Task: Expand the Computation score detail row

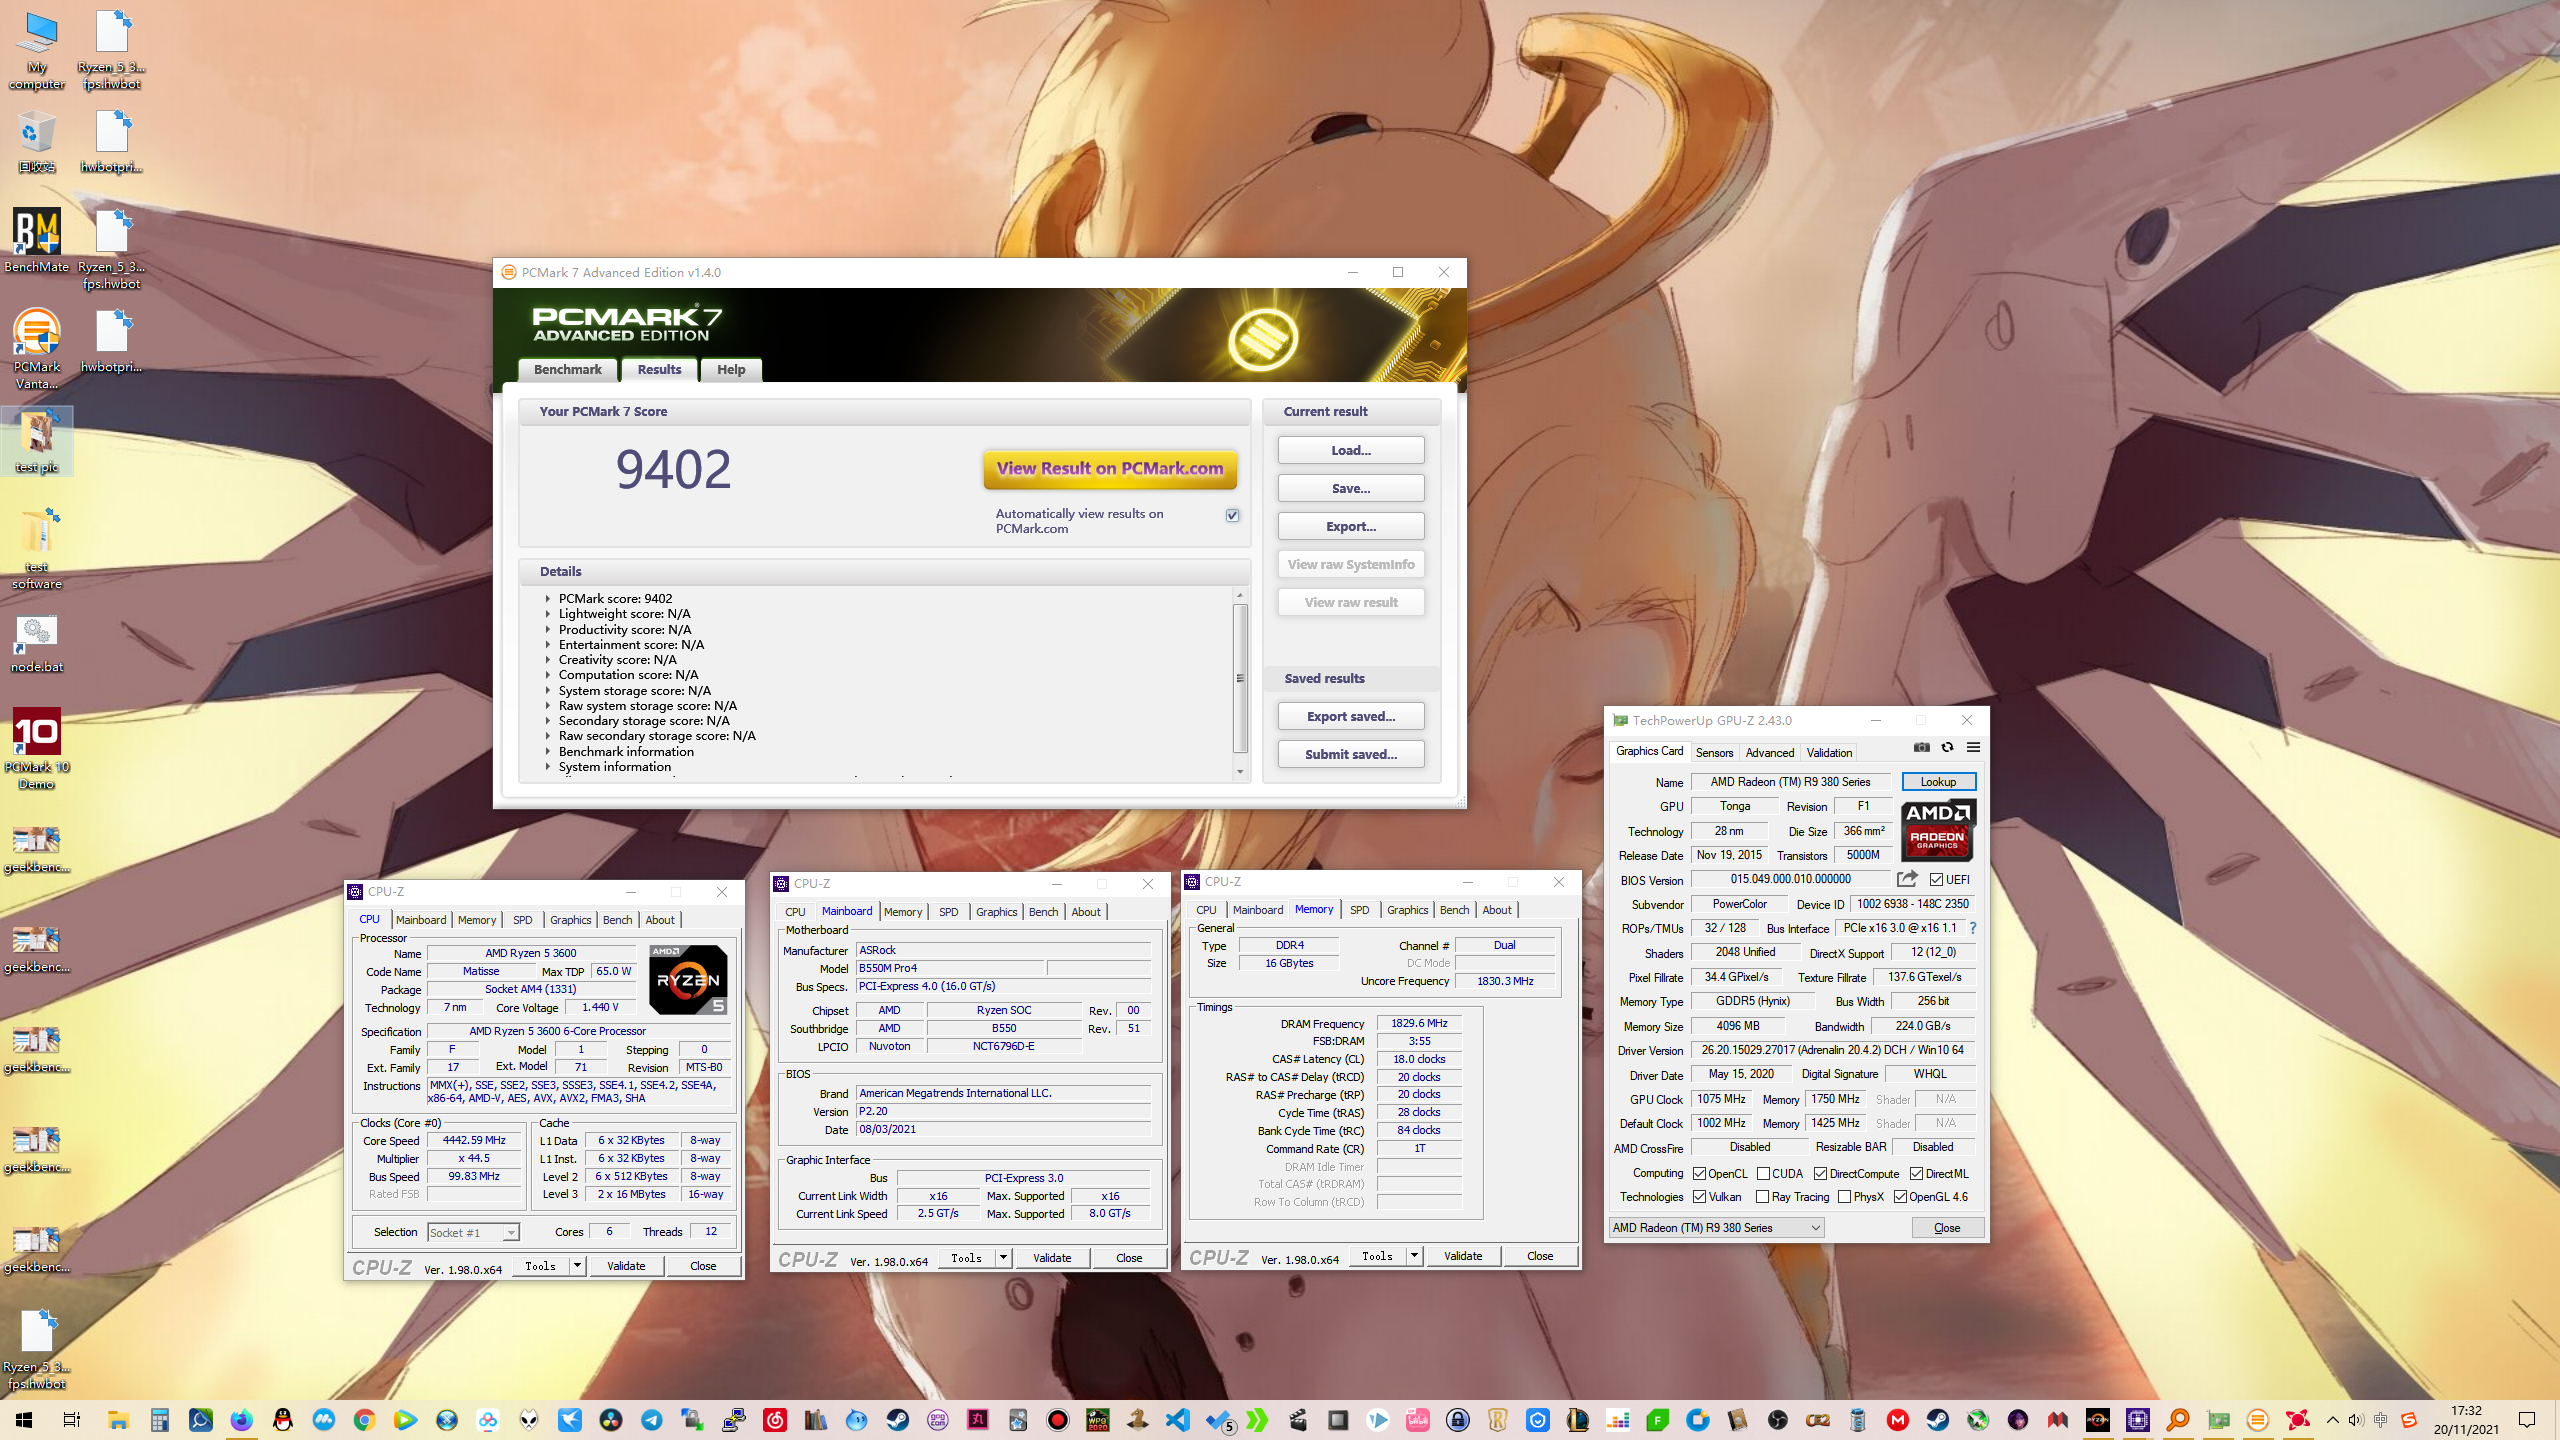Action: [547, 675]
